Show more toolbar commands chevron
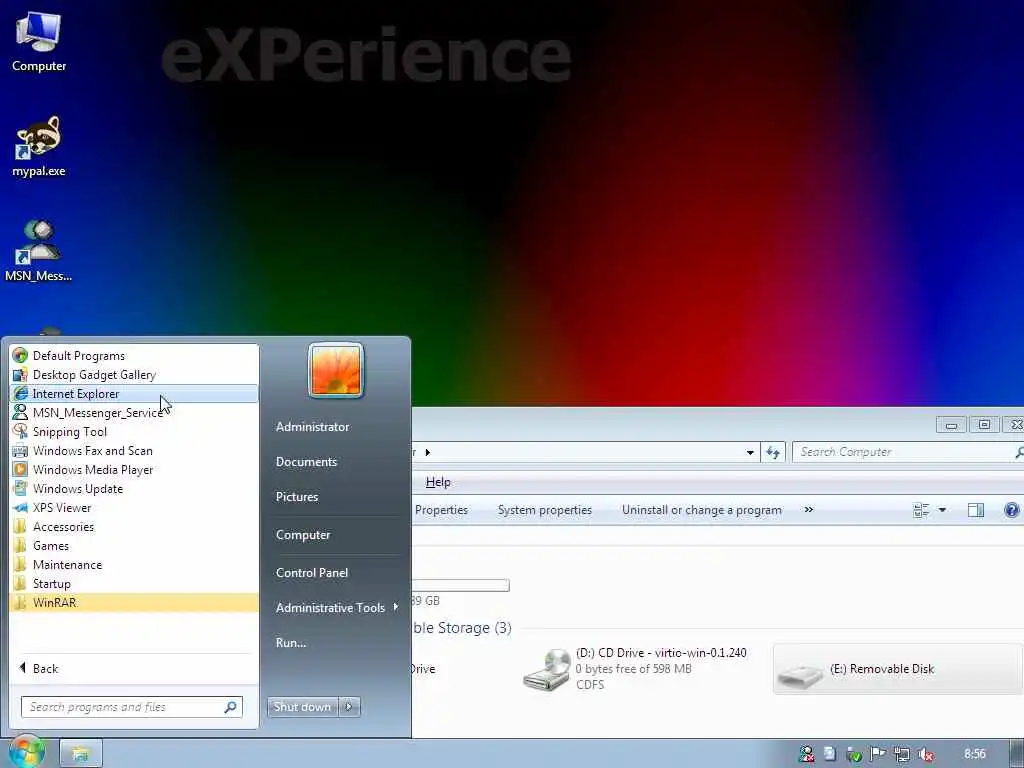1024x768 pixels. click(x=808, y=509)
